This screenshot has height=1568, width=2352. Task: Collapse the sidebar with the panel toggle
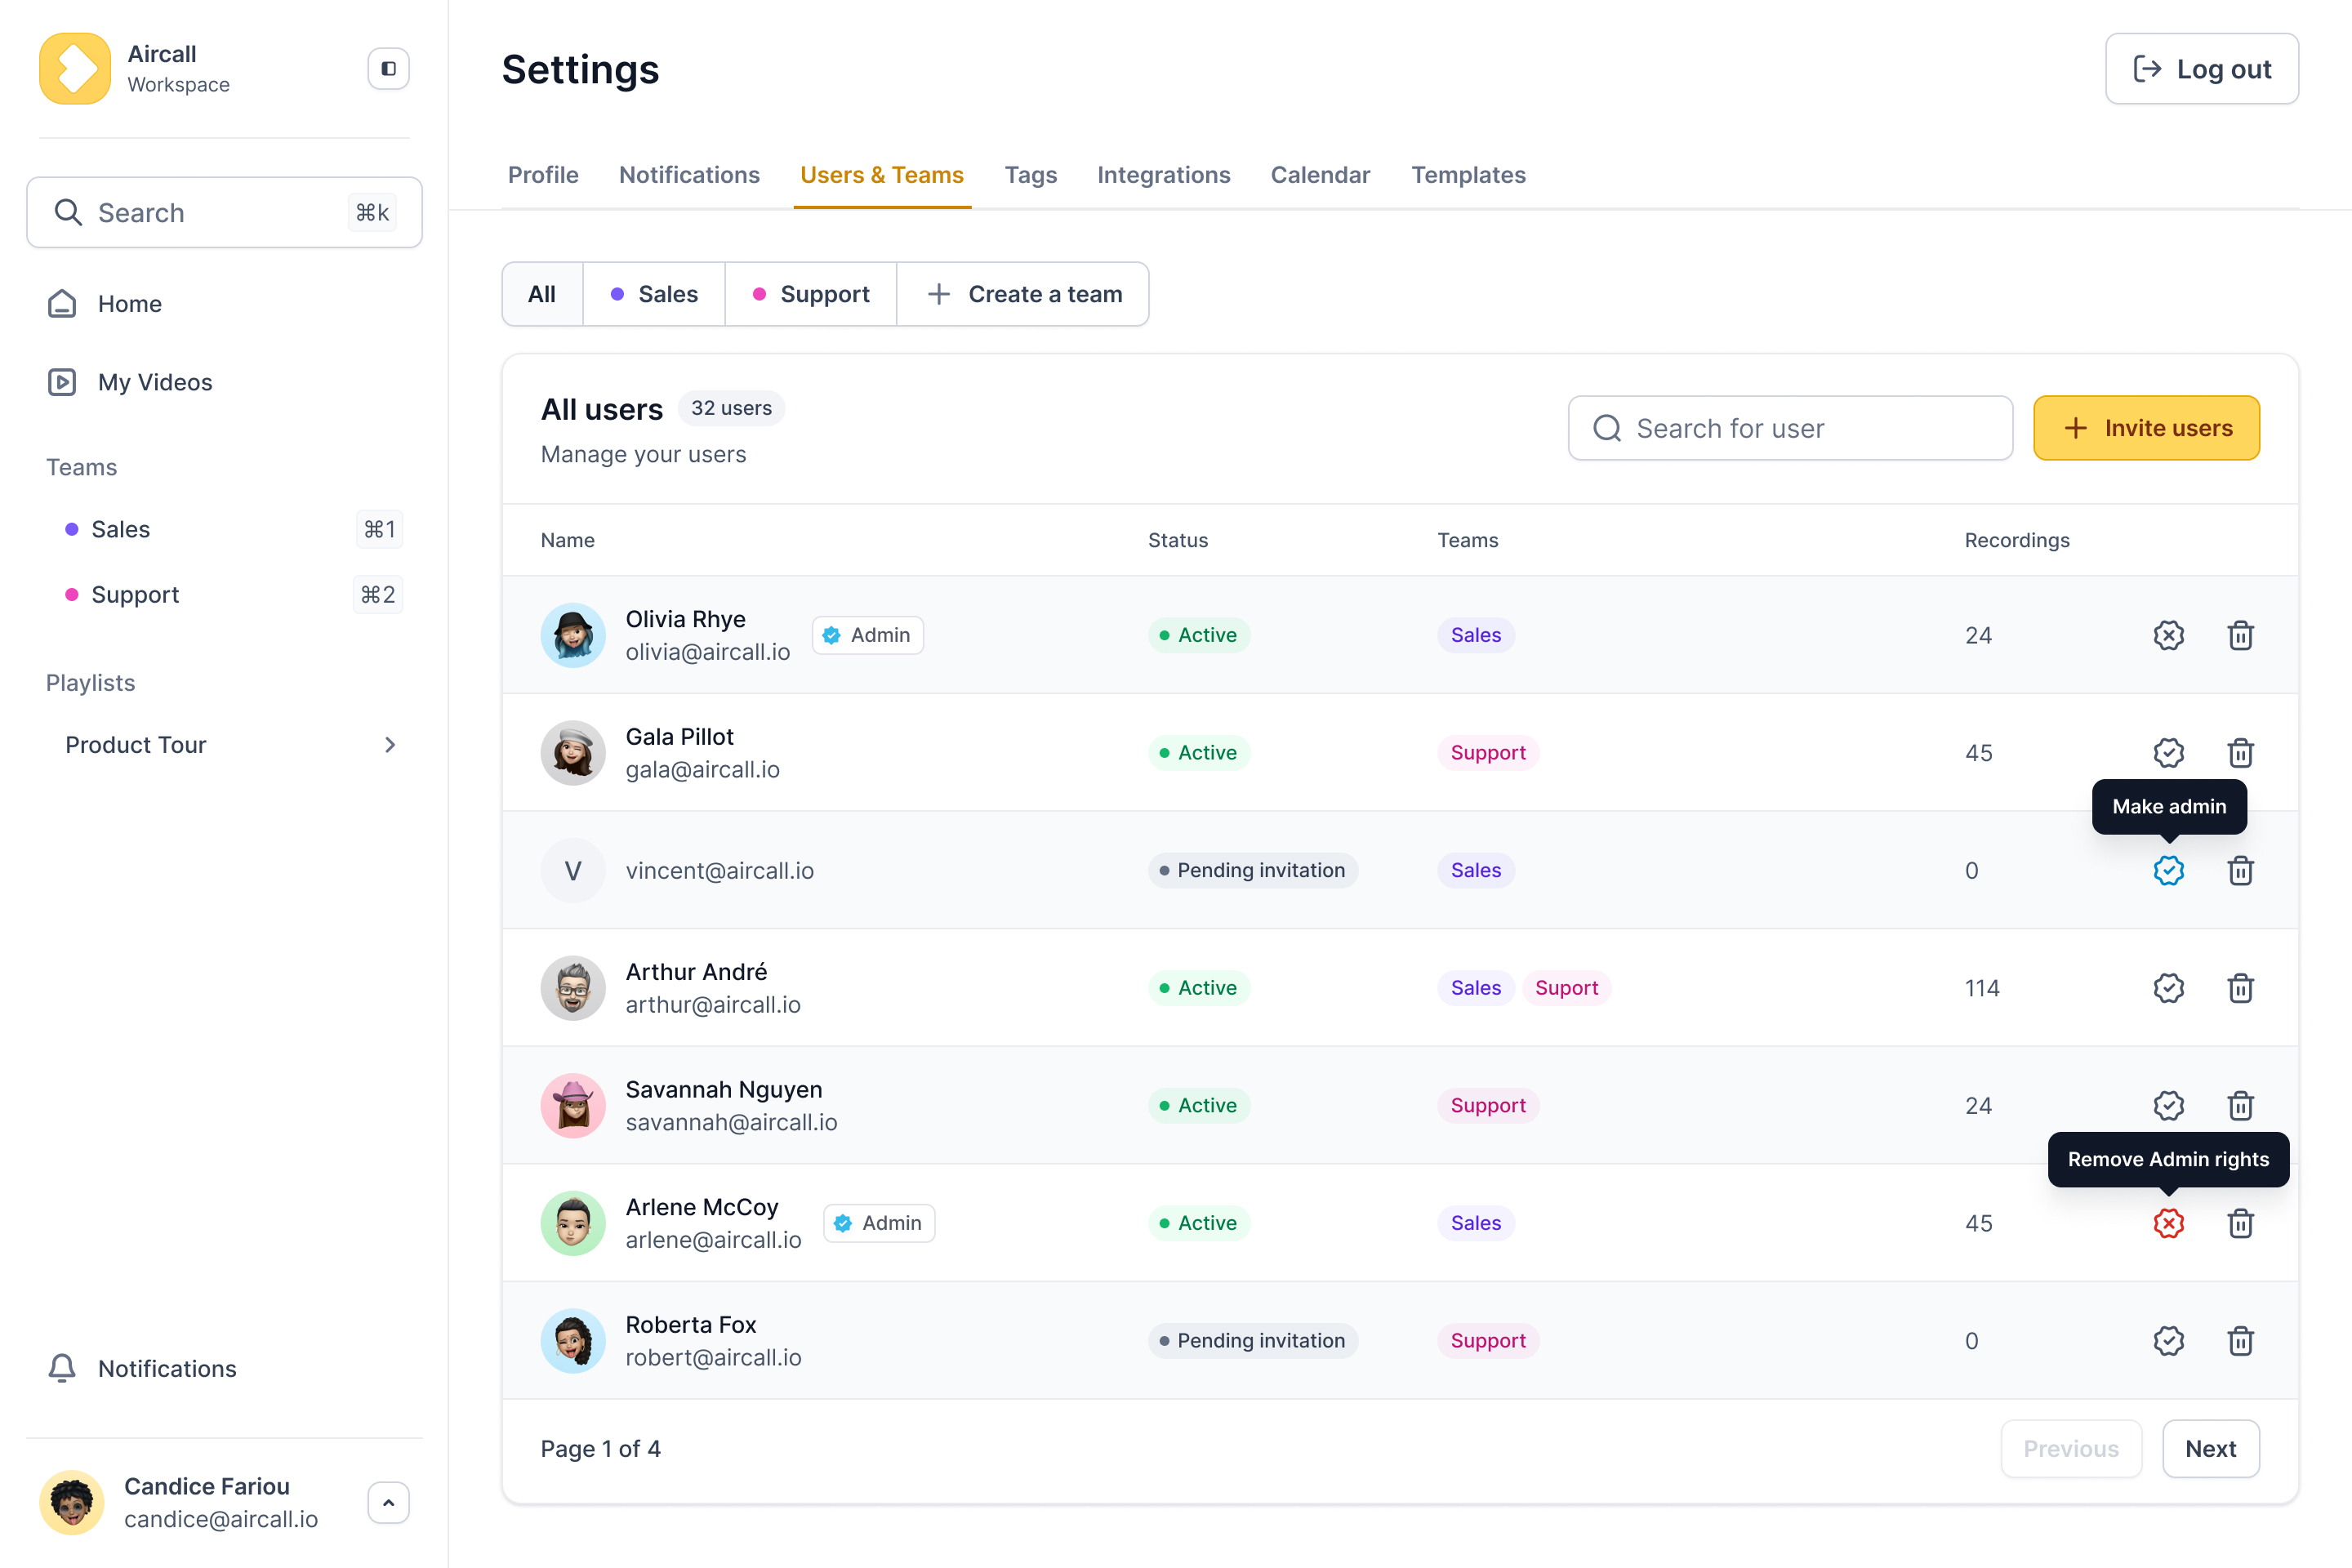pos(386,68)
